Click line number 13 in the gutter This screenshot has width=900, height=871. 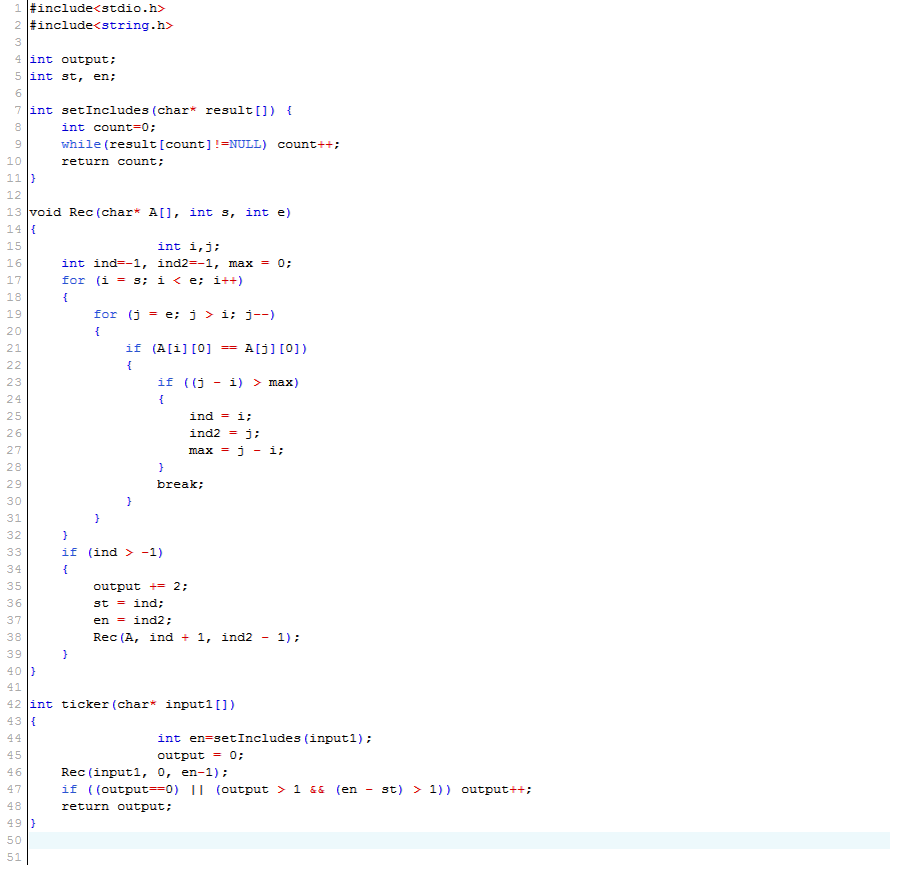point(14,212)
